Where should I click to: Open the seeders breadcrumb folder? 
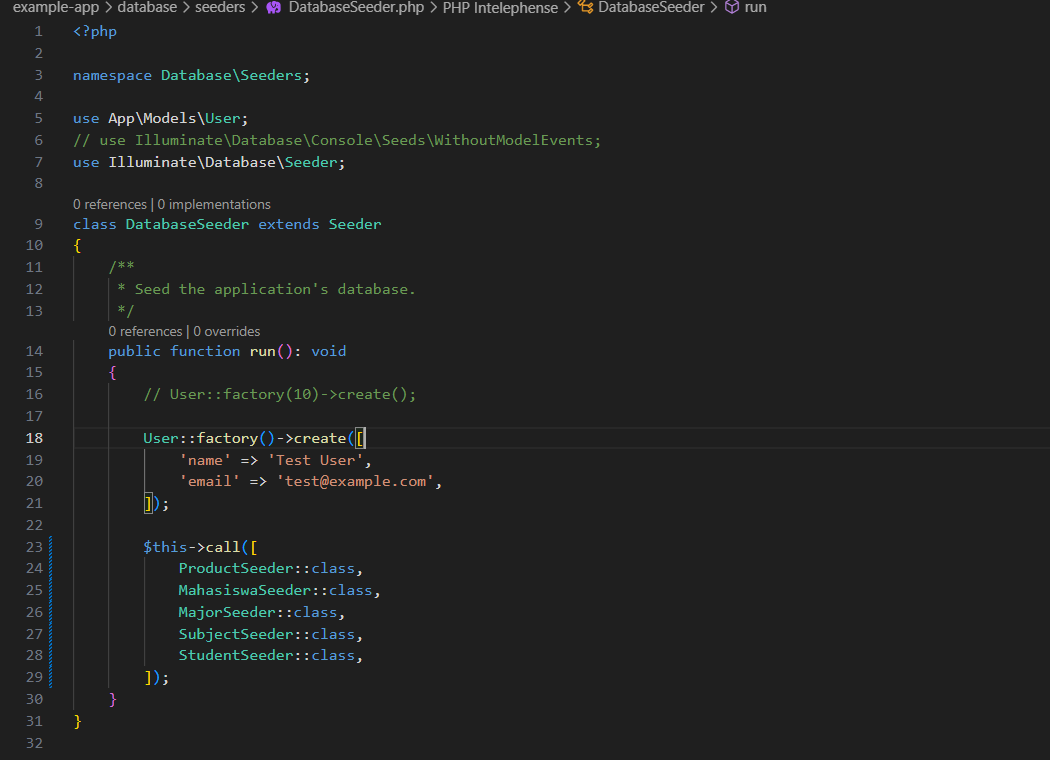click(220, 7)
